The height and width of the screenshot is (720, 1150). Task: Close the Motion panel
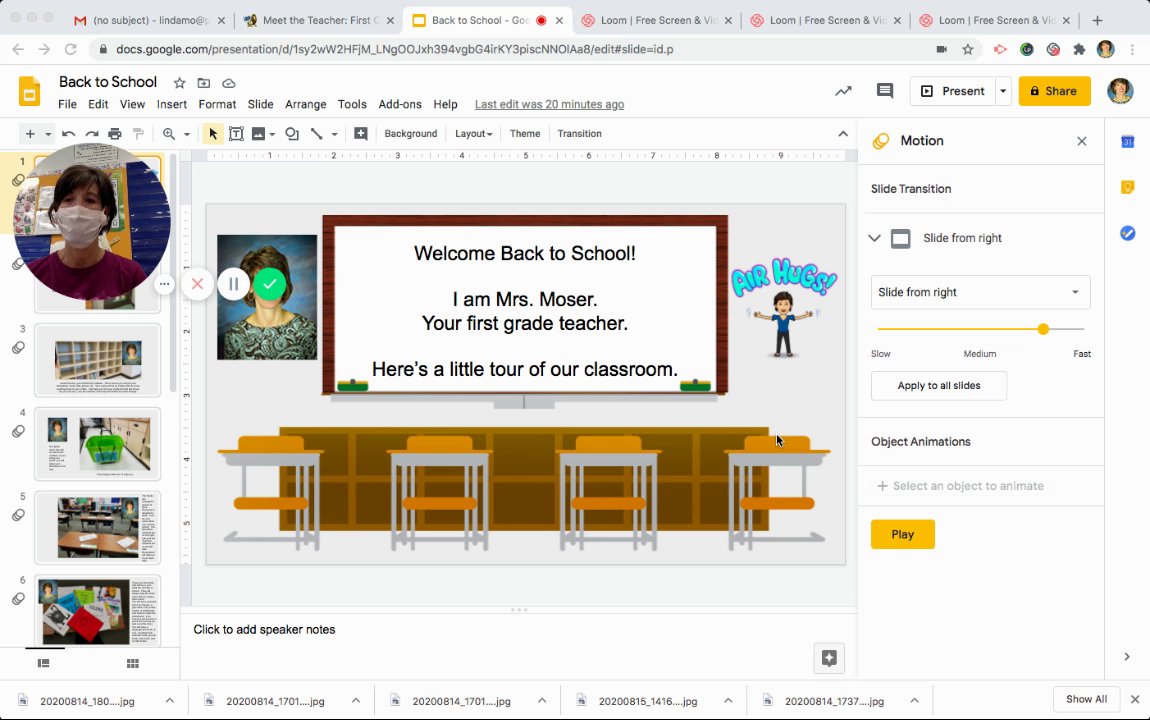point(1082,141)
